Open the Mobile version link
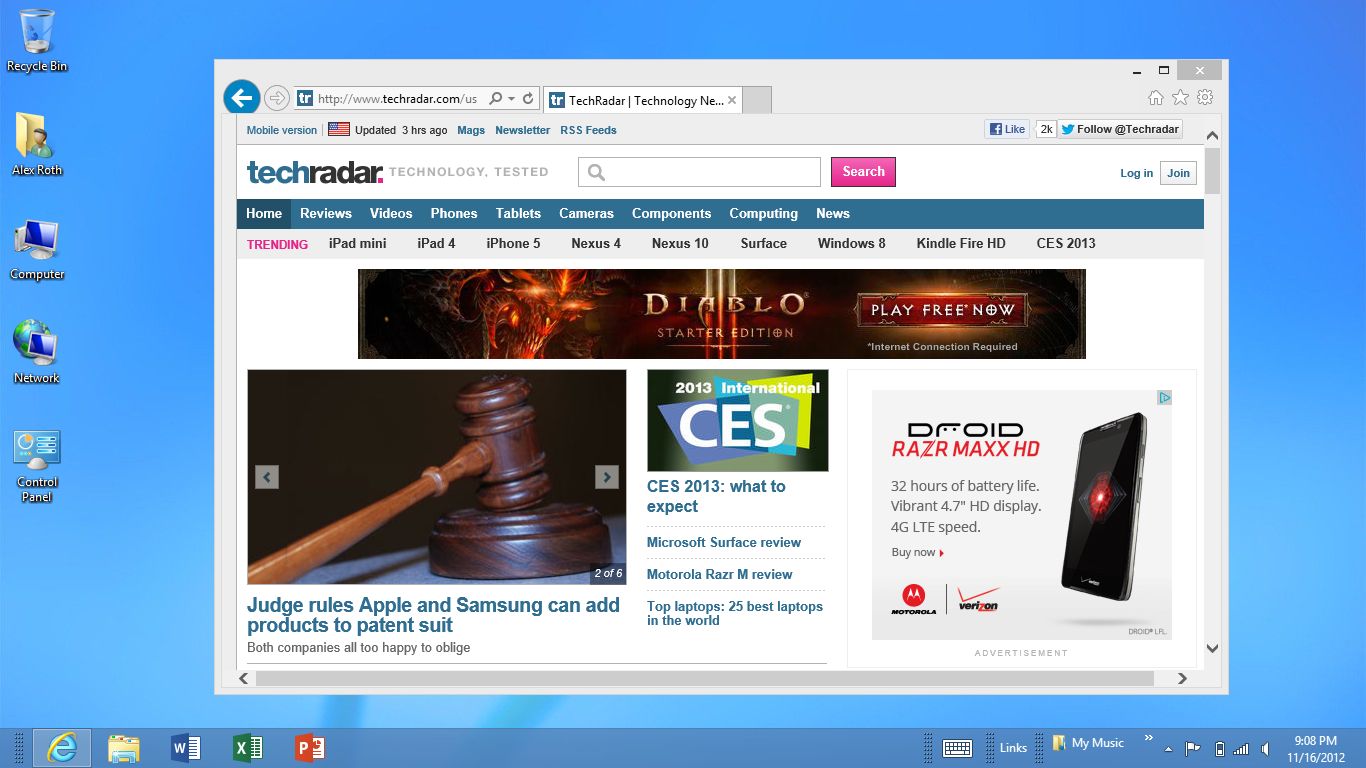This screenshot has height=768, width=1366. (282, 130)
